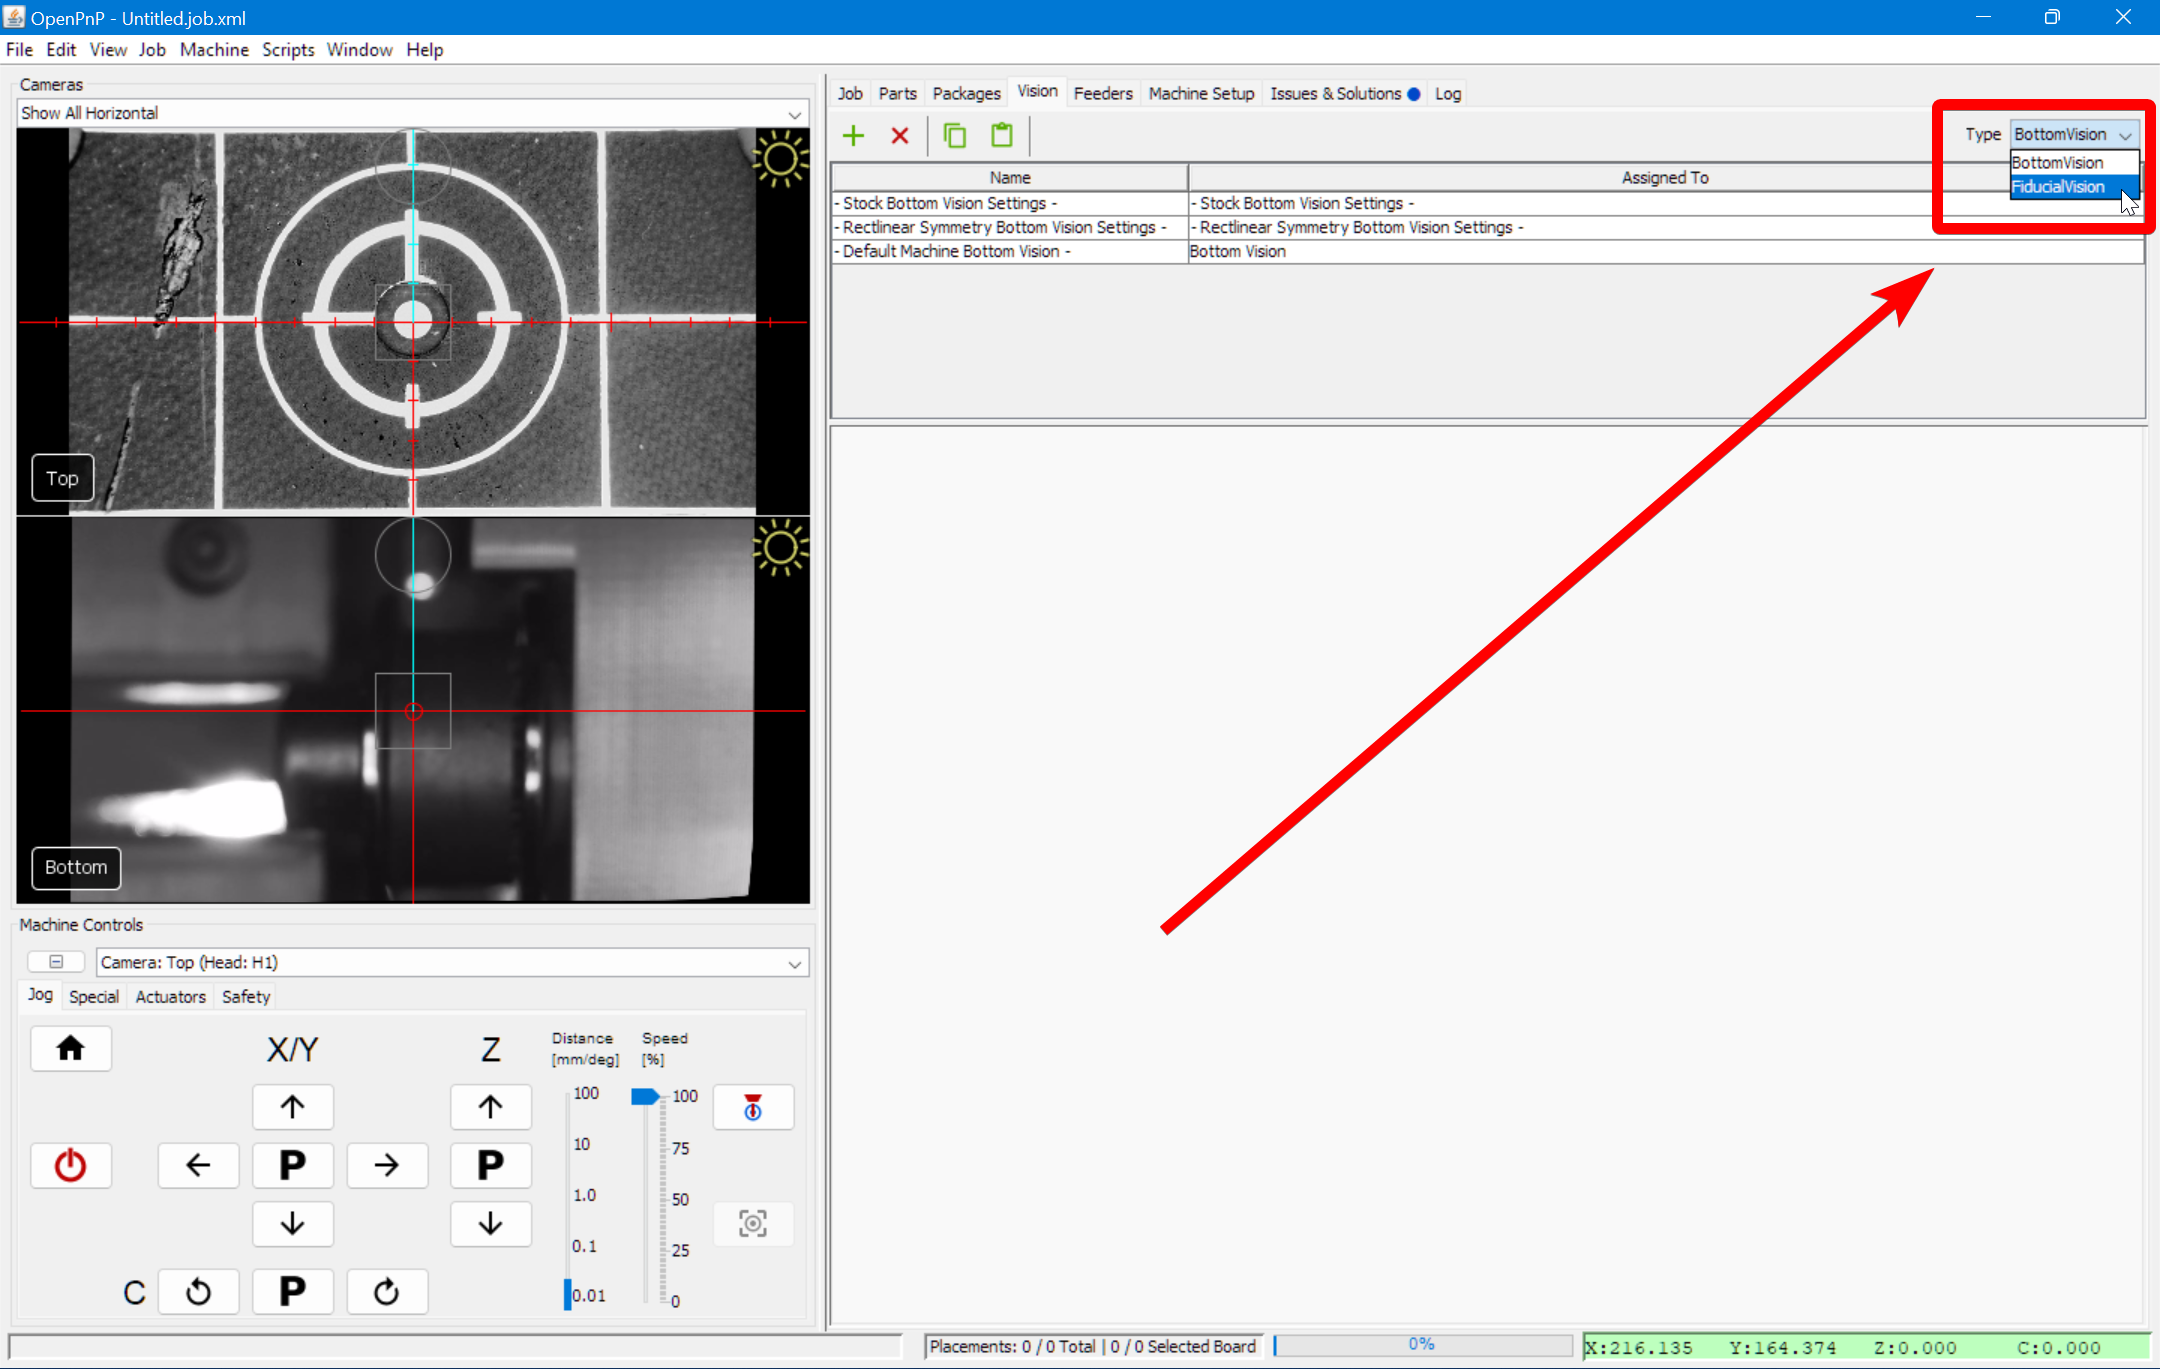This screenshot has height=1369, width=2160.
Task: Select FiducialVision from the Type dropdown
Action: pos(2060,187)
